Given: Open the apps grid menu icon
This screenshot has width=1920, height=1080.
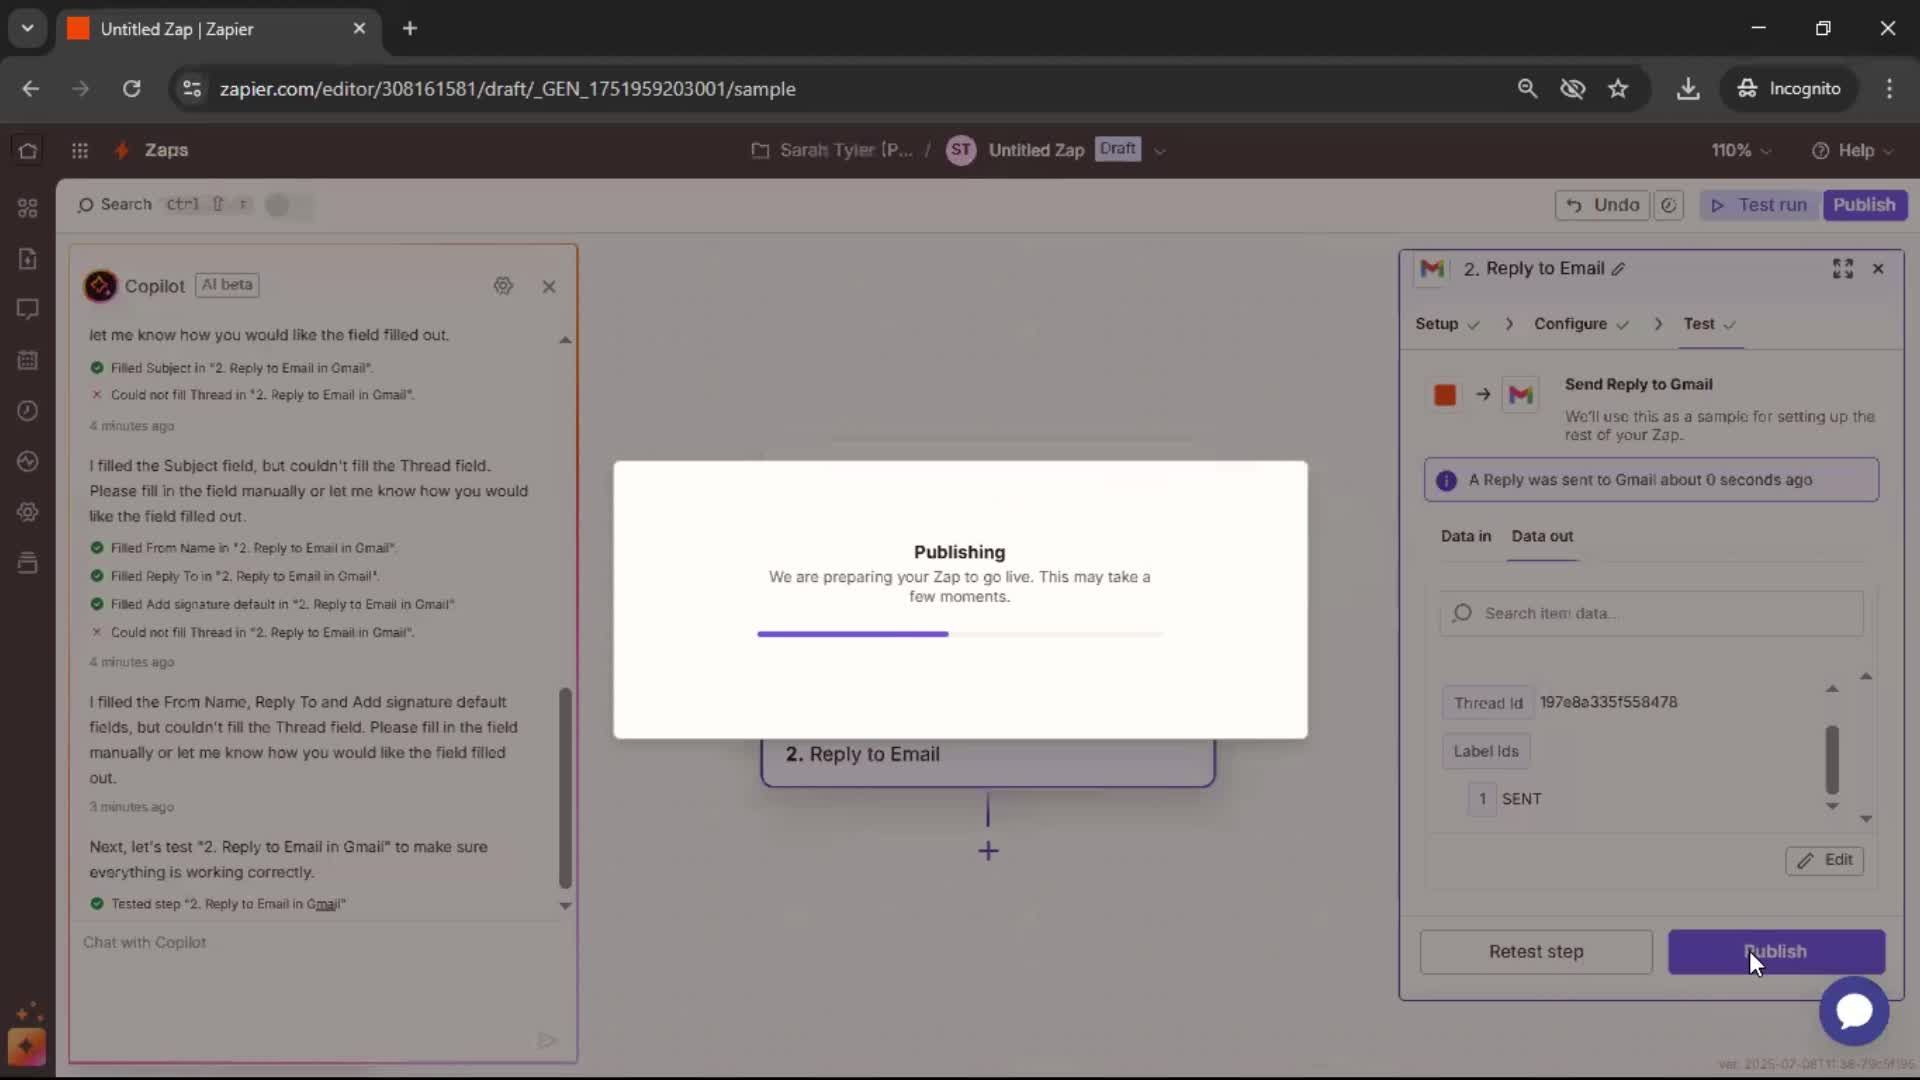Looking at the screenshot, I should point(80,150).
